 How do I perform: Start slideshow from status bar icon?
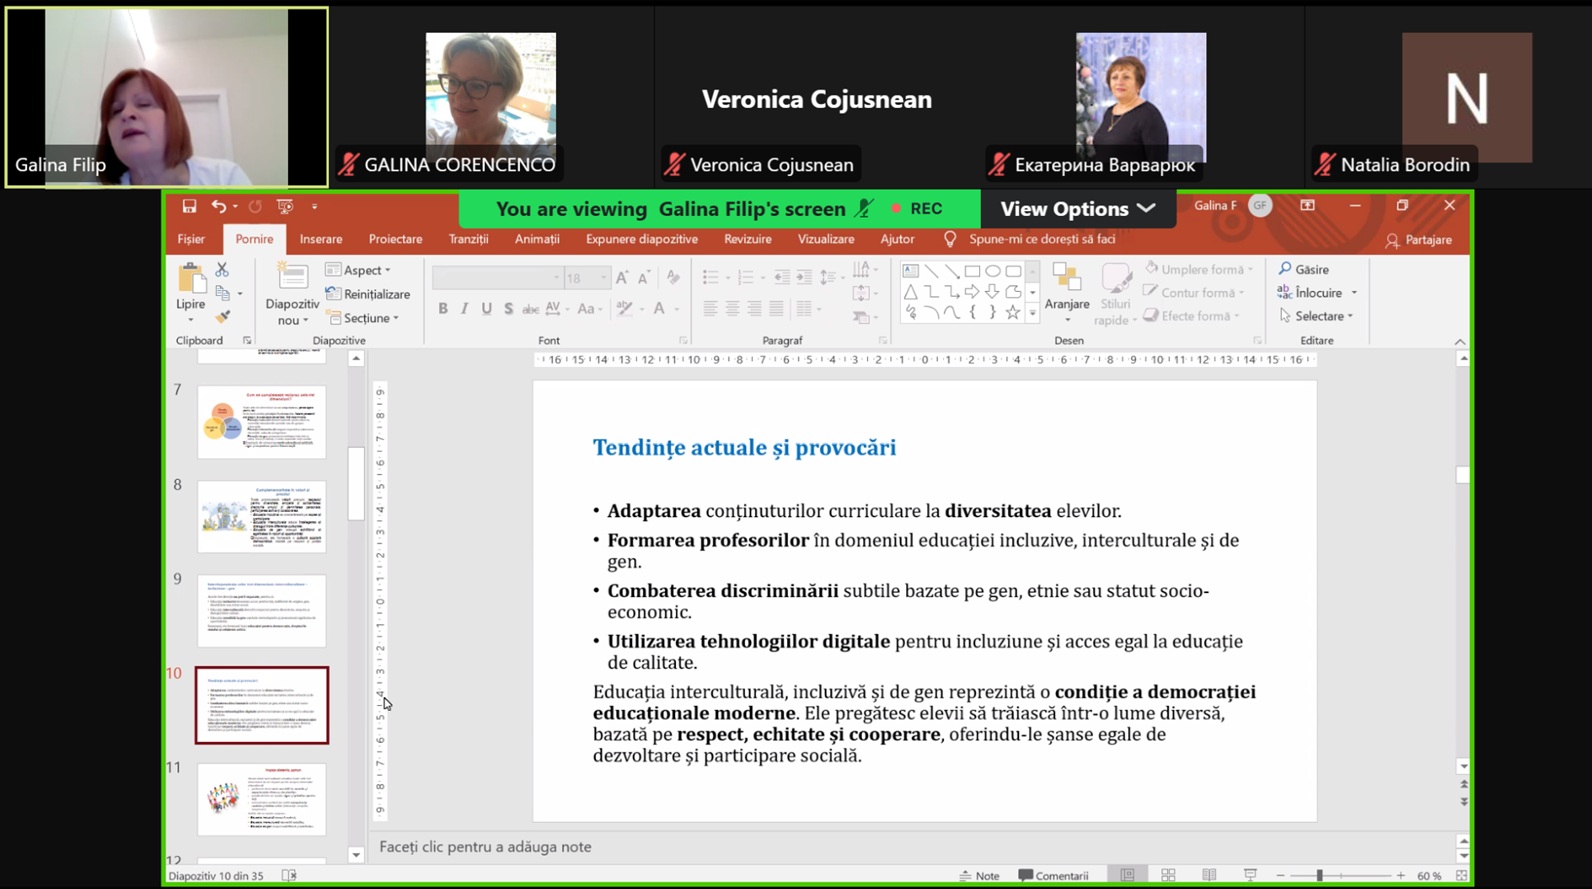click(1250, 875)
